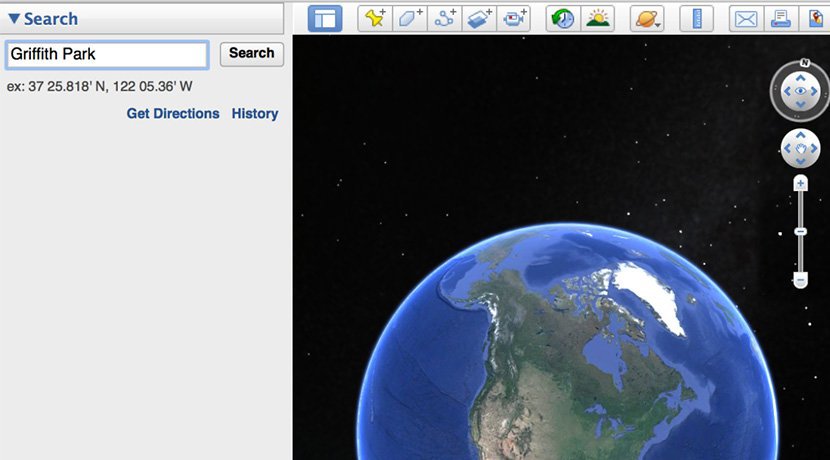Open view in Google Maps icon
Image resolution: width=830 pixels, height=460 pixels.
point(815,19)
